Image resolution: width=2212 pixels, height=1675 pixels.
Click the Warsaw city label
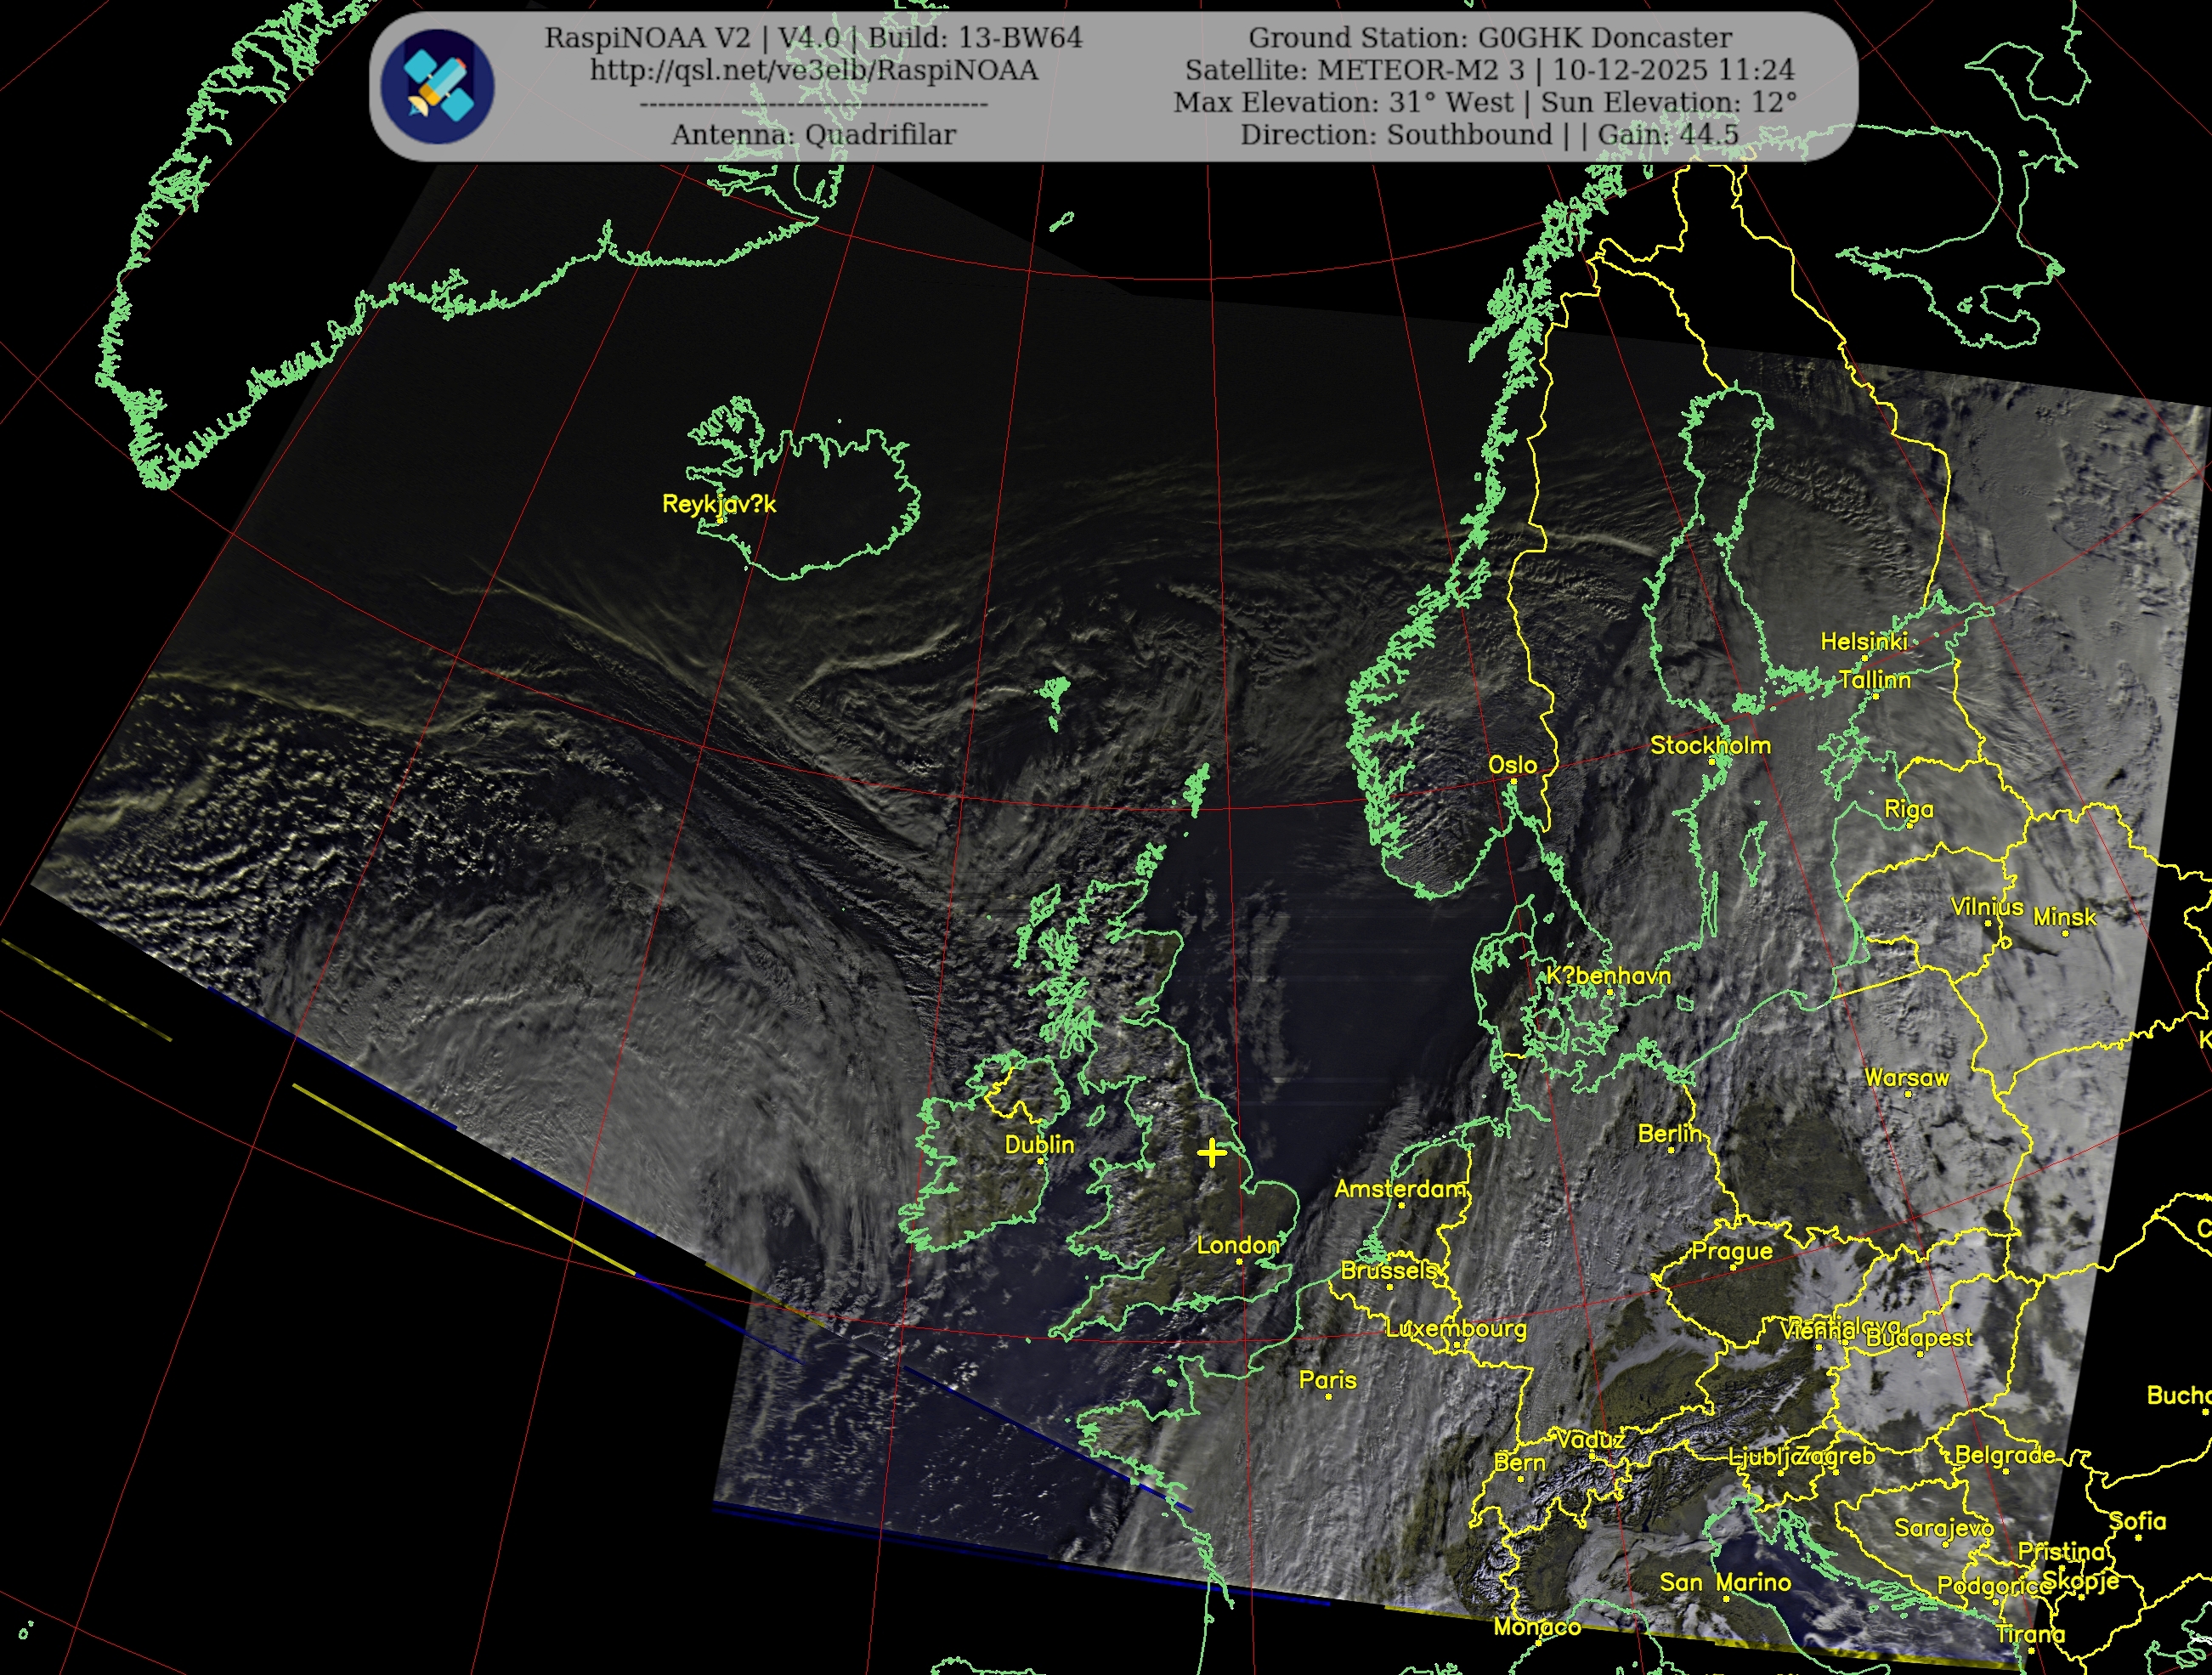[1906, 1078]
